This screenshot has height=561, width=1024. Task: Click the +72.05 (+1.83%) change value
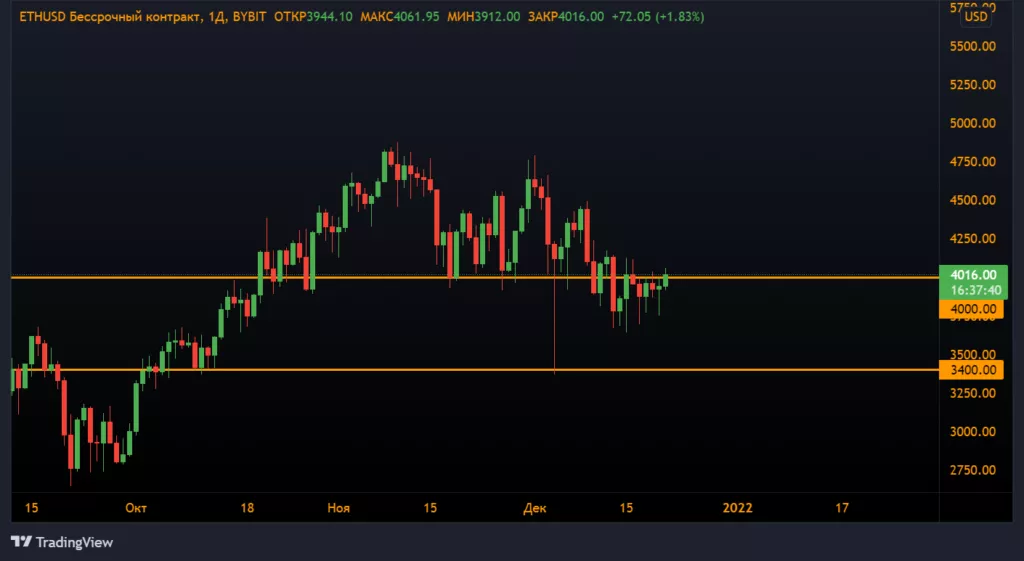point(658,17)
